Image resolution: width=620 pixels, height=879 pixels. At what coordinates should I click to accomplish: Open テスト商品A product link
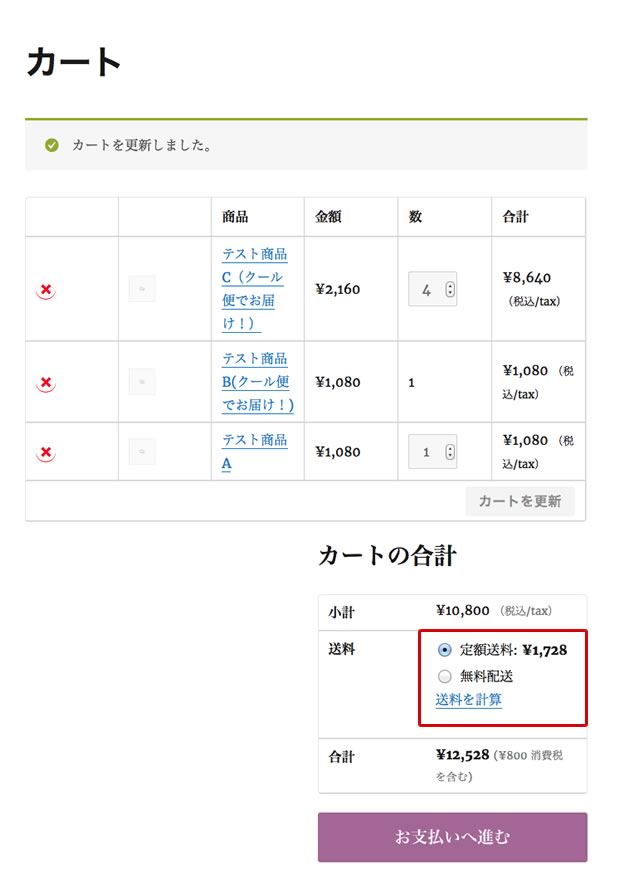[254, 452]
